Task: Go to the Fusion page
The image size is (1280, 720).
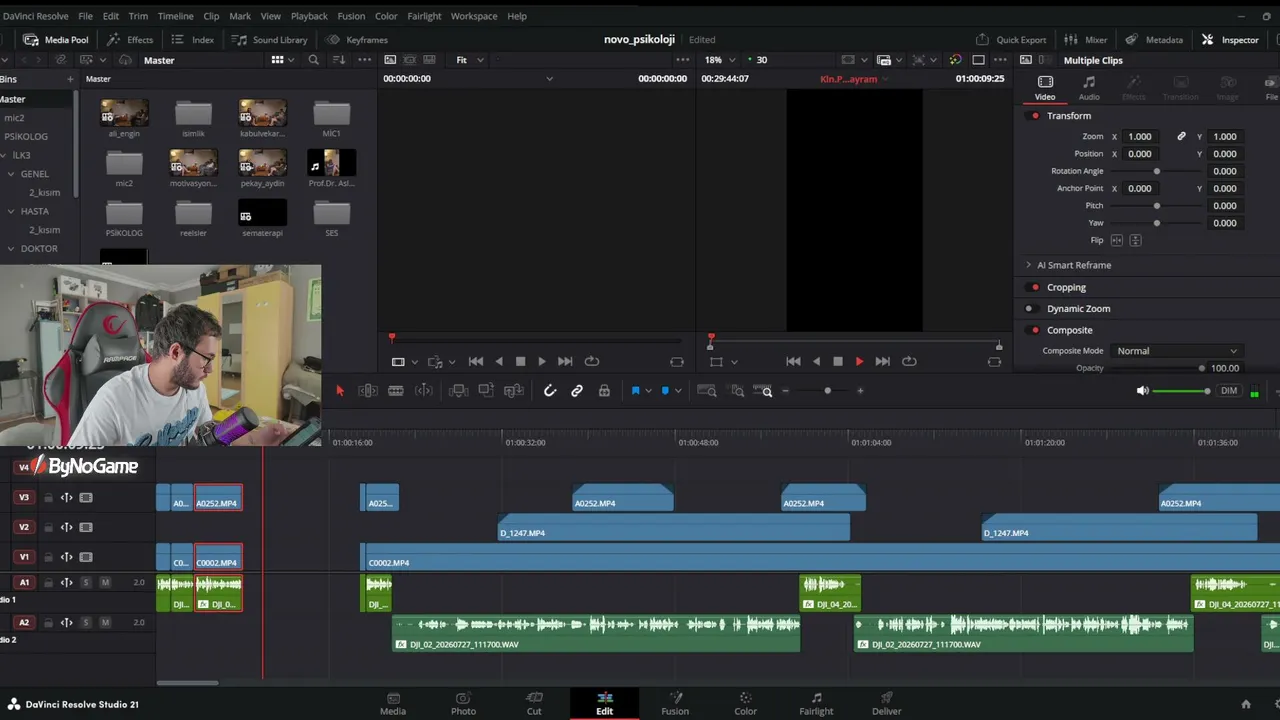Action: (x=675, y=703)
